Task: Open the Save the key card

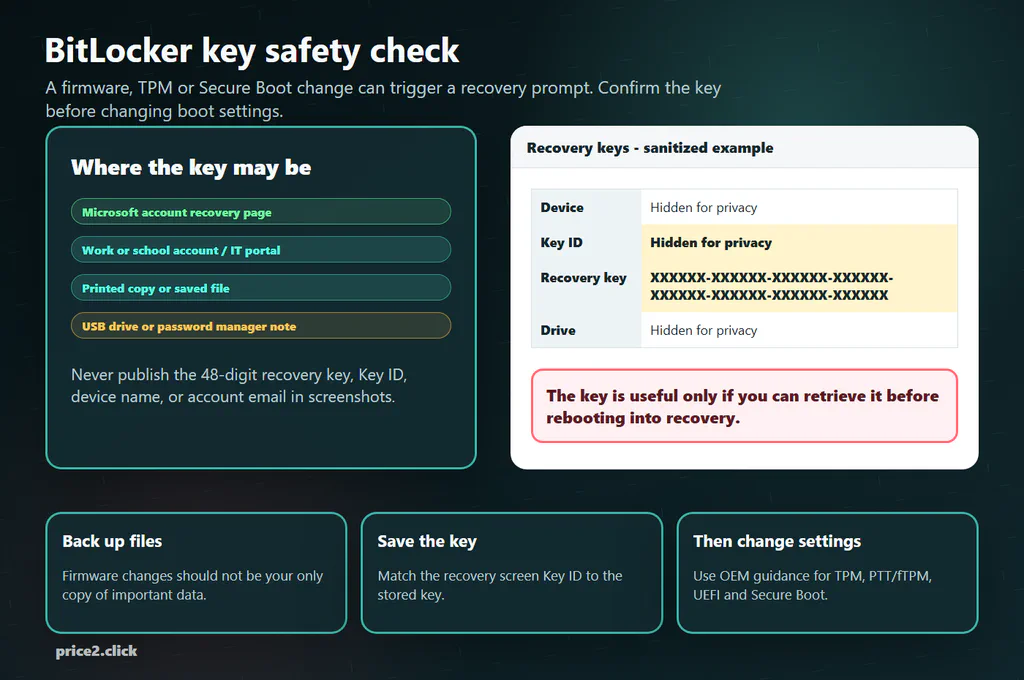Action: [x=511, y=573]
